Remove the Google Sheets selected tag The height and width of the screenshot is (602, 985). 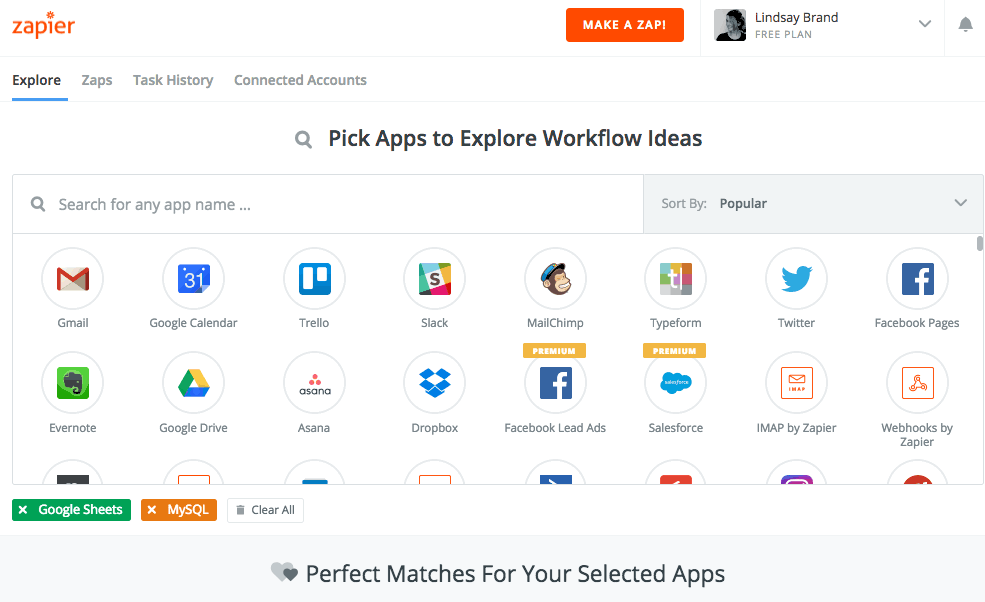[x=23, y=510]
